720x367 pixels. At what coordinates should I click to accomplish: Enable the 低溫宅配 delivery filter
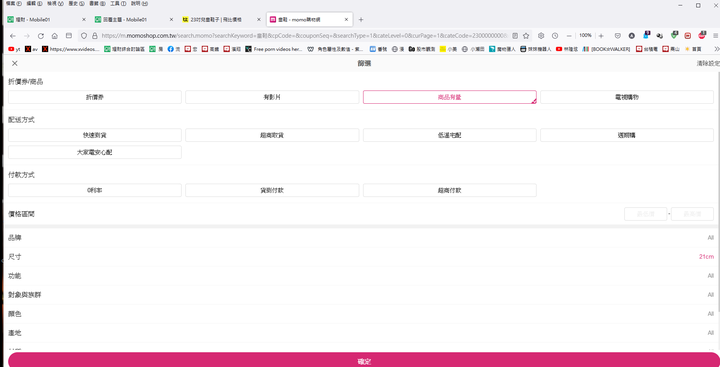click(x=450, y=135)
